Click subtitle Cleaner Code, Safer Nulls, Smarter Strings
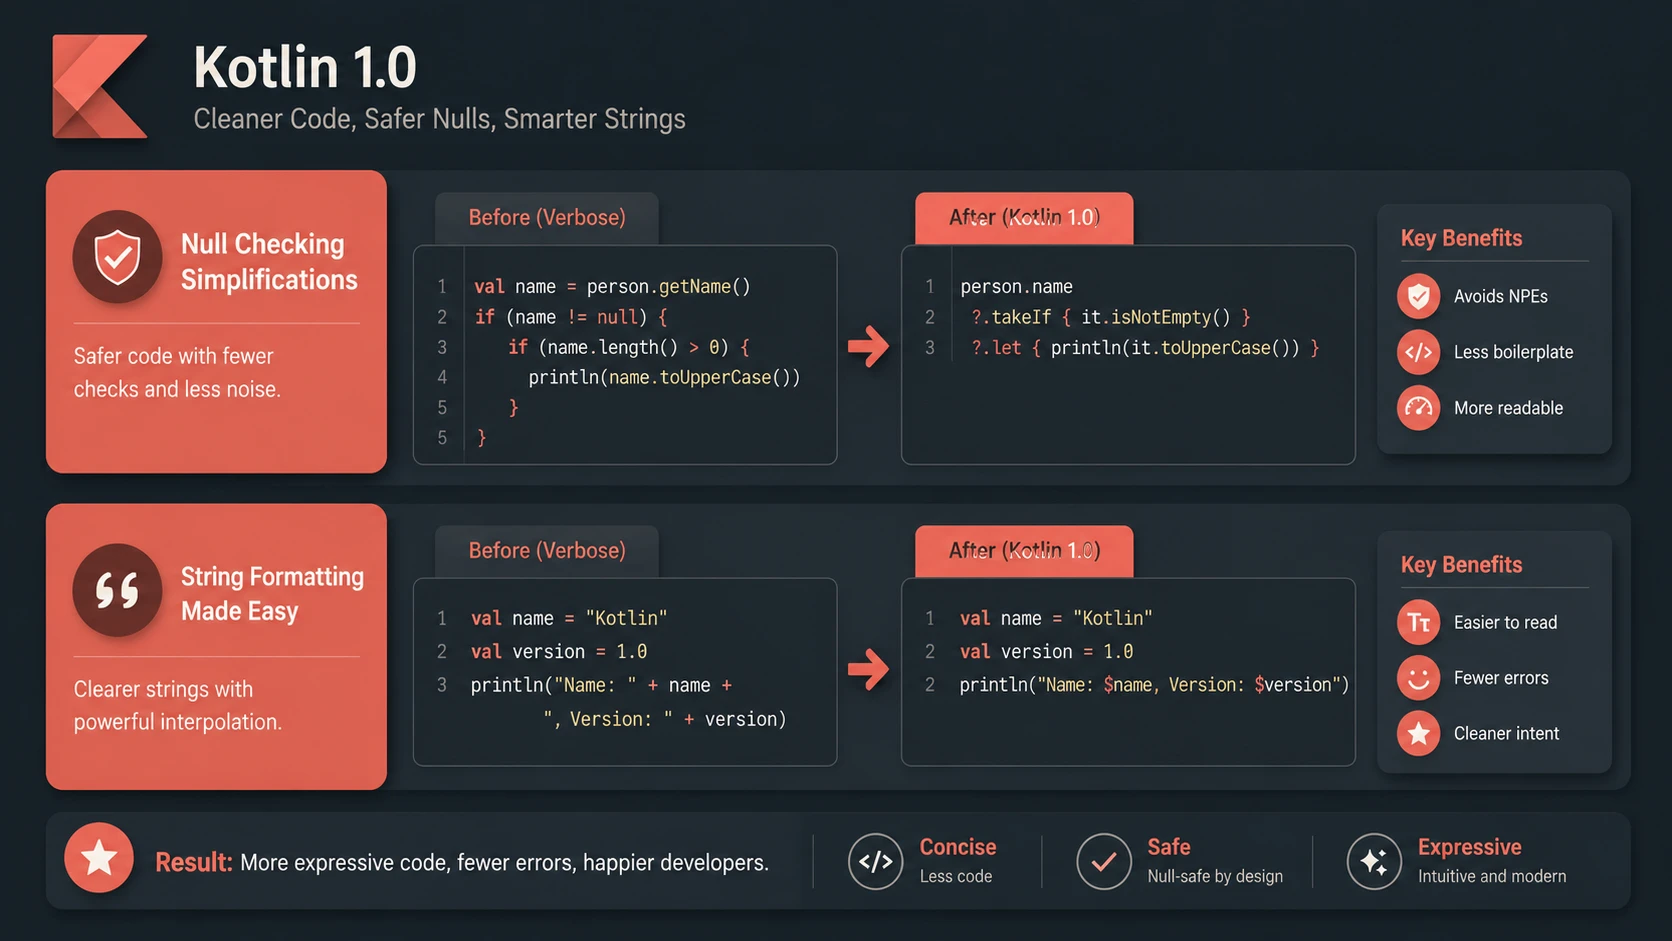 [x=439, y=119]
